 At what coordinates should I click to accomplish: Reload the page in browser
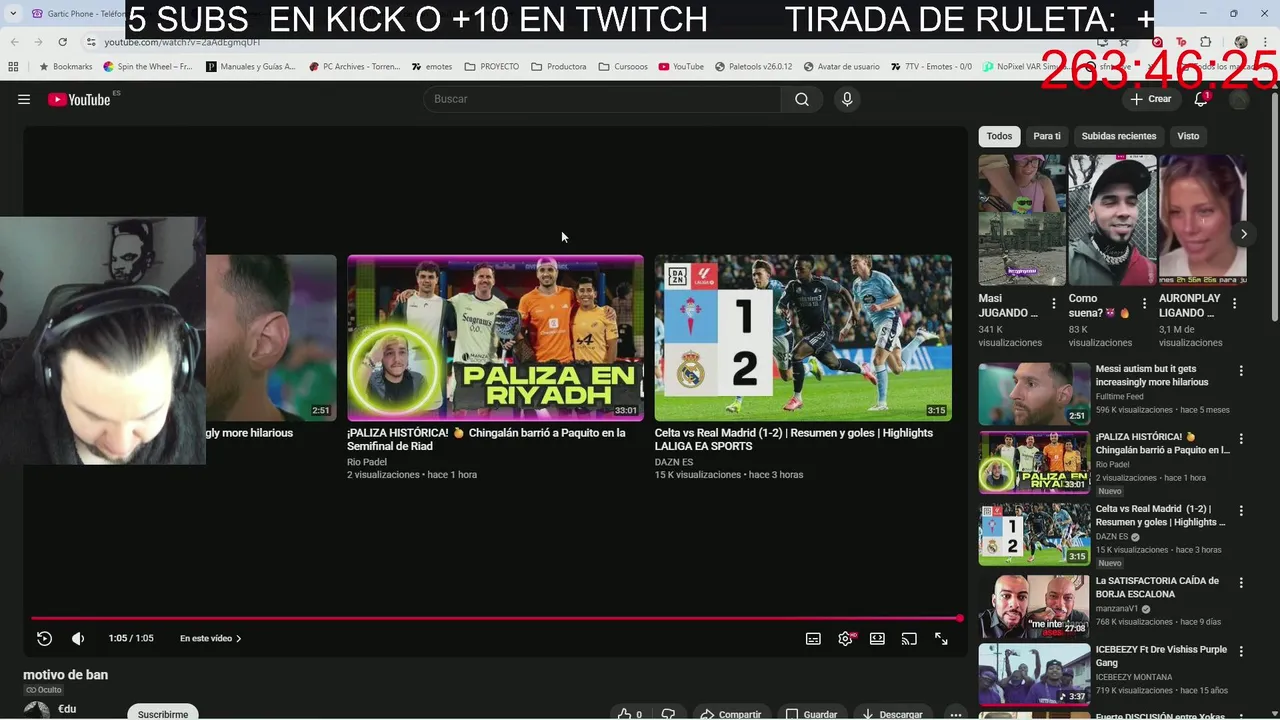point(62,42)
